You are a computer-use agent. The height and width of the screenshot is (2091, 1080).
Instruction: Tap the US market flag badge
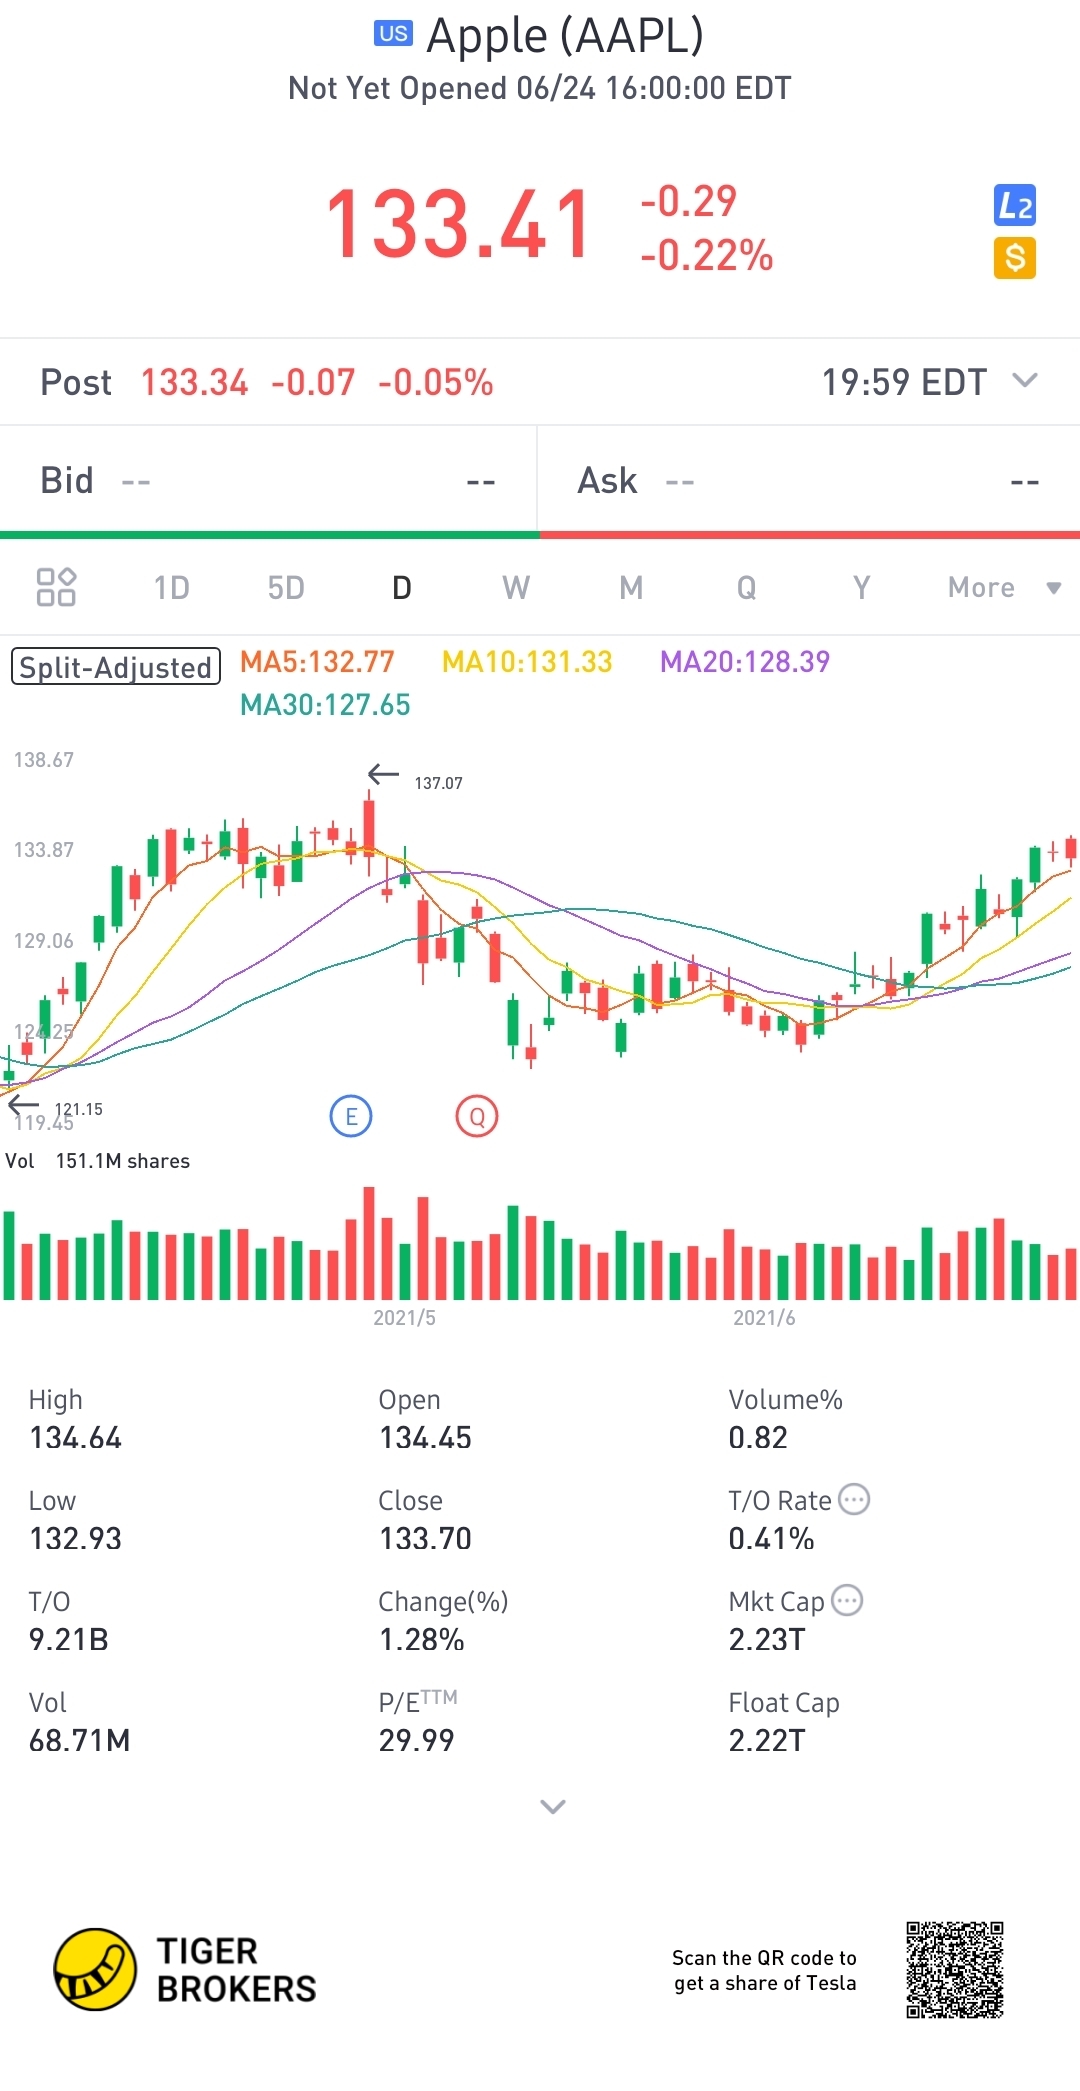click(x=393, y=34)
